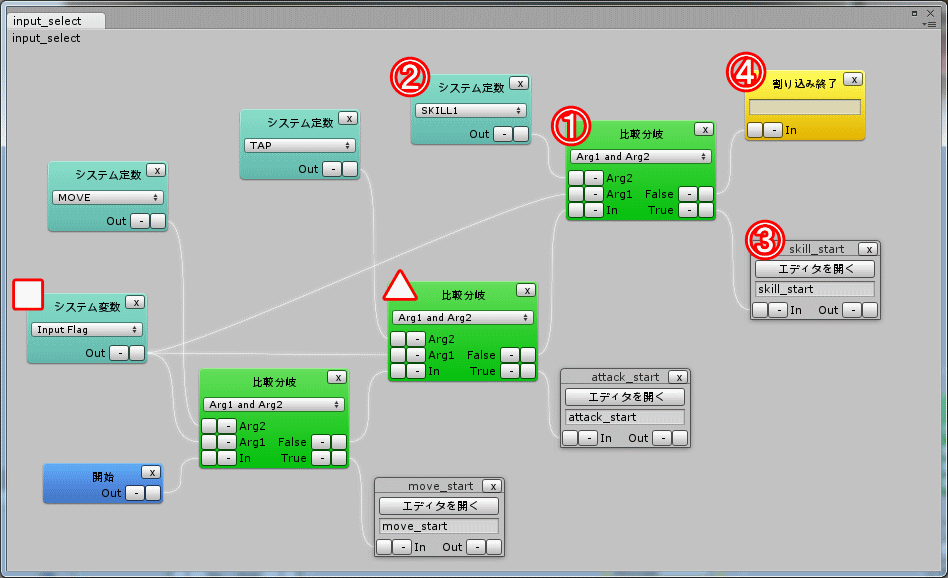Click the minus button beside 開始 Out
This screenshot has width=948, height=578.
tap(136, 493)
